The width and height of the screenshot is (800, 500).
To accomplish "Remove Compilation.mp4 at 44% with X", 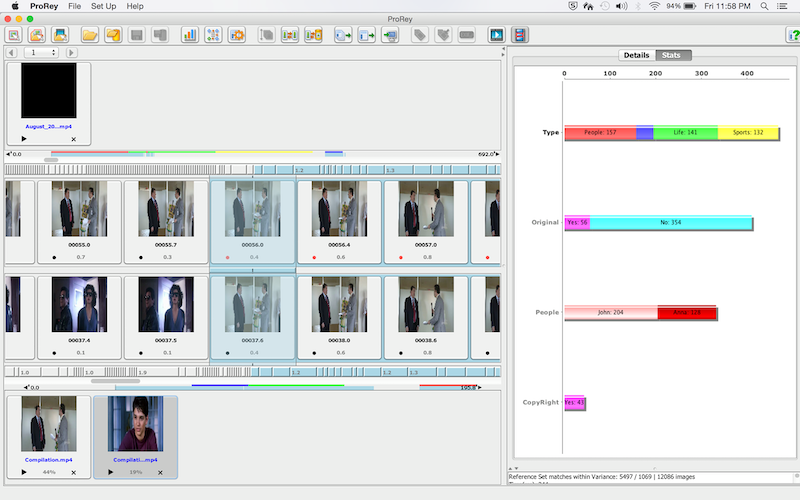I will point(73,472).
